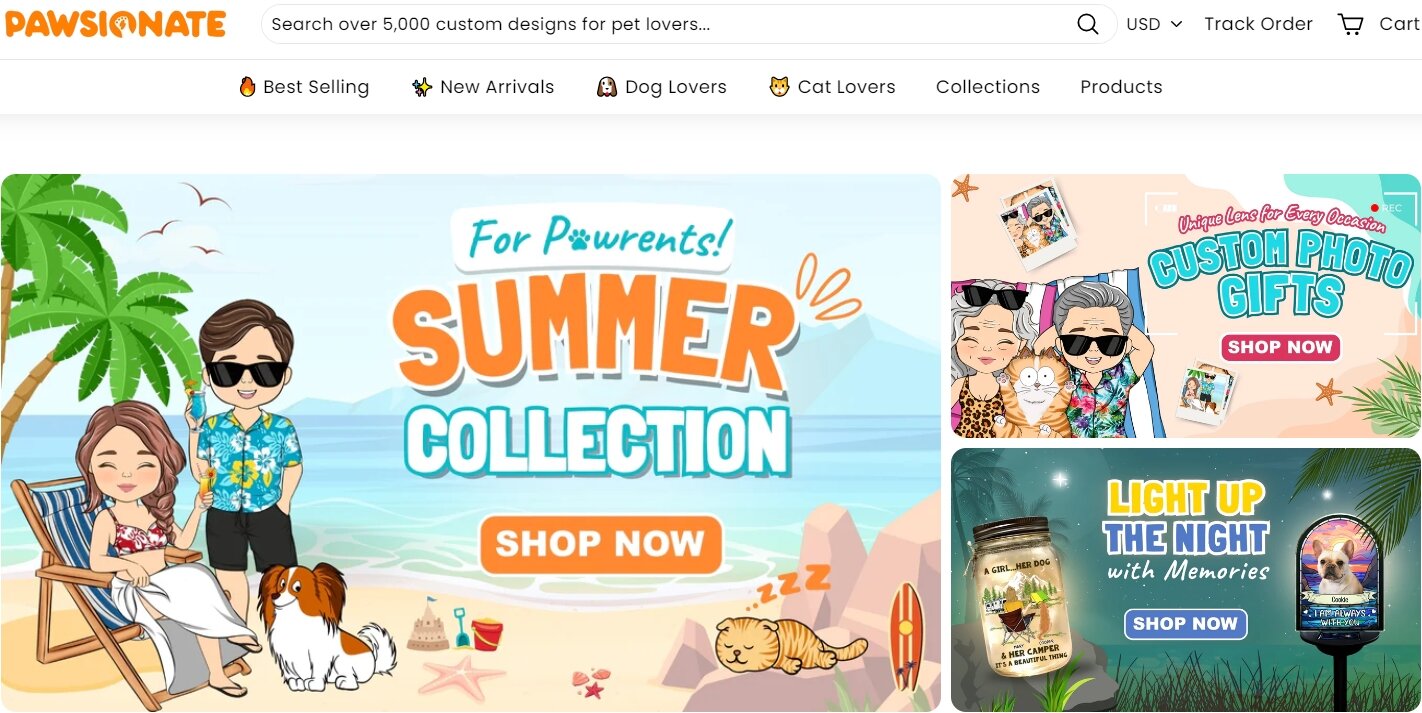Click the sparkle icon beside New Arrivals

422,87
